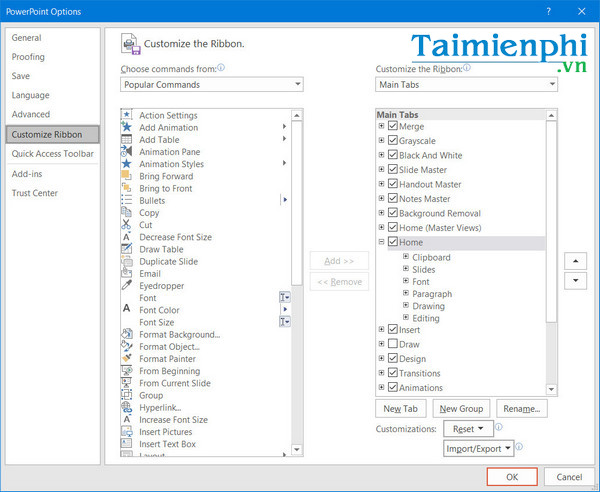Click the info icon beside Reset
Image resolution: width=600 pixels, height=492 pixels.
coord(499,427)
